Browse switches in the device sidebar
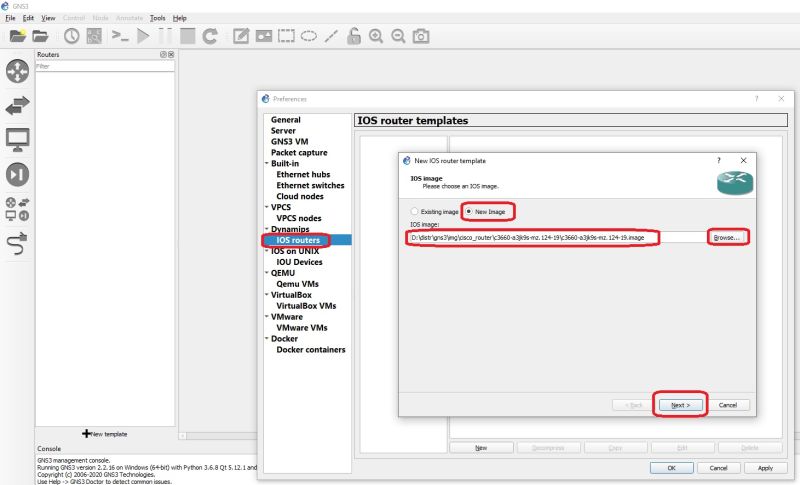Image resolution: width=800 pixels, height=485 pixels. pyautogui.click(x=17, y=106)
